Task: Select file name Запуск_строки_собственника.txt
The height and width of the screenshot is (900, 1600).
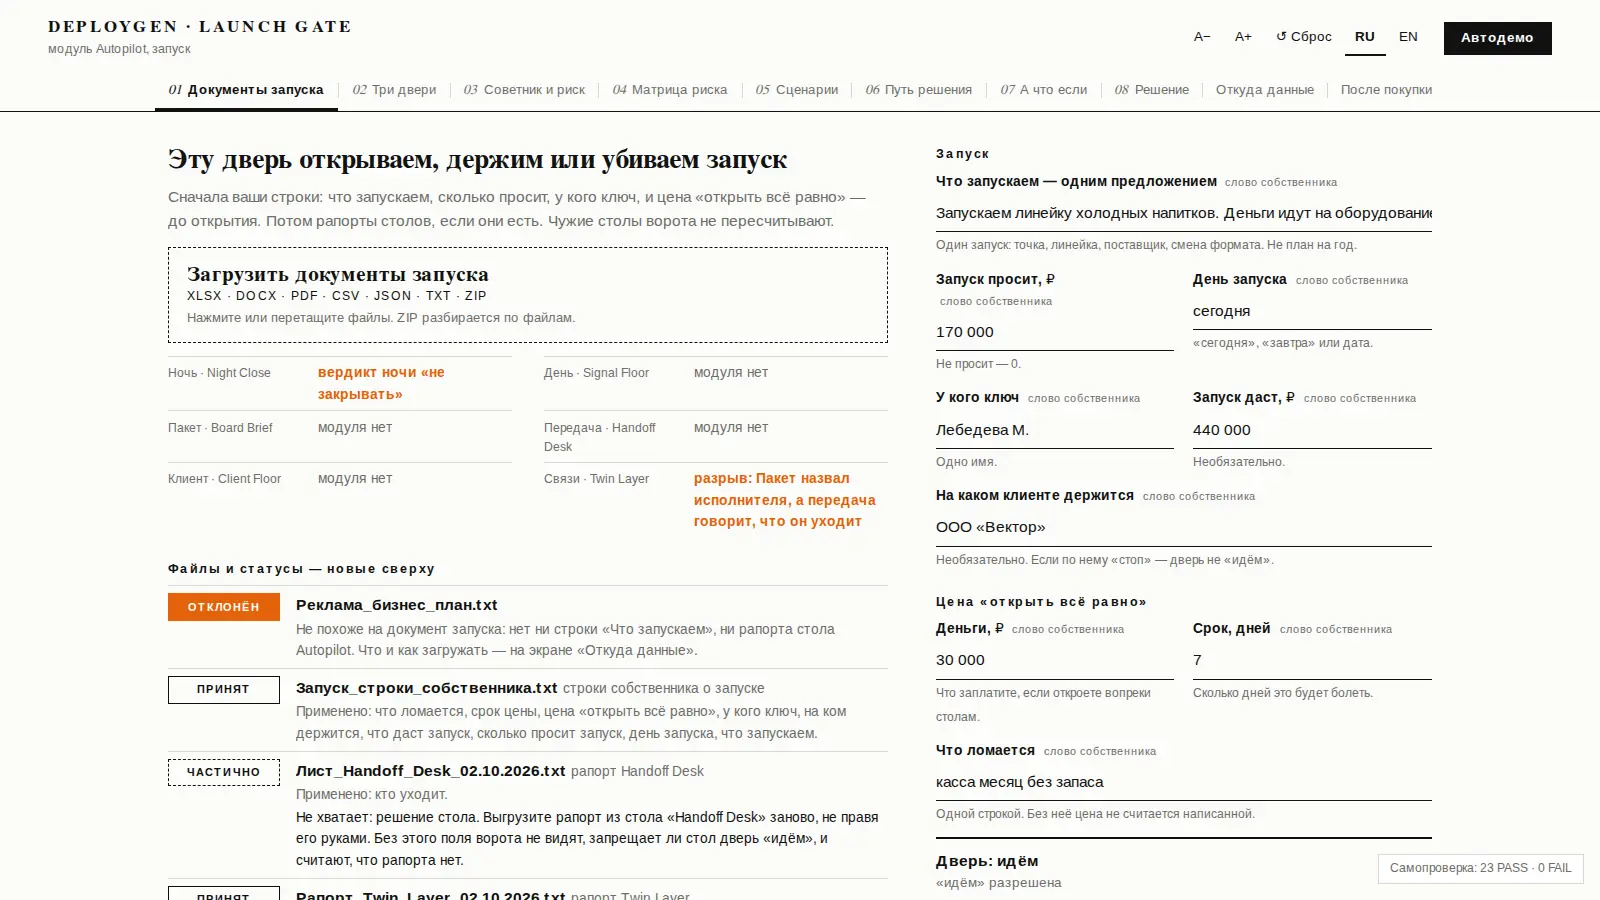Action: tap(427, 688)
